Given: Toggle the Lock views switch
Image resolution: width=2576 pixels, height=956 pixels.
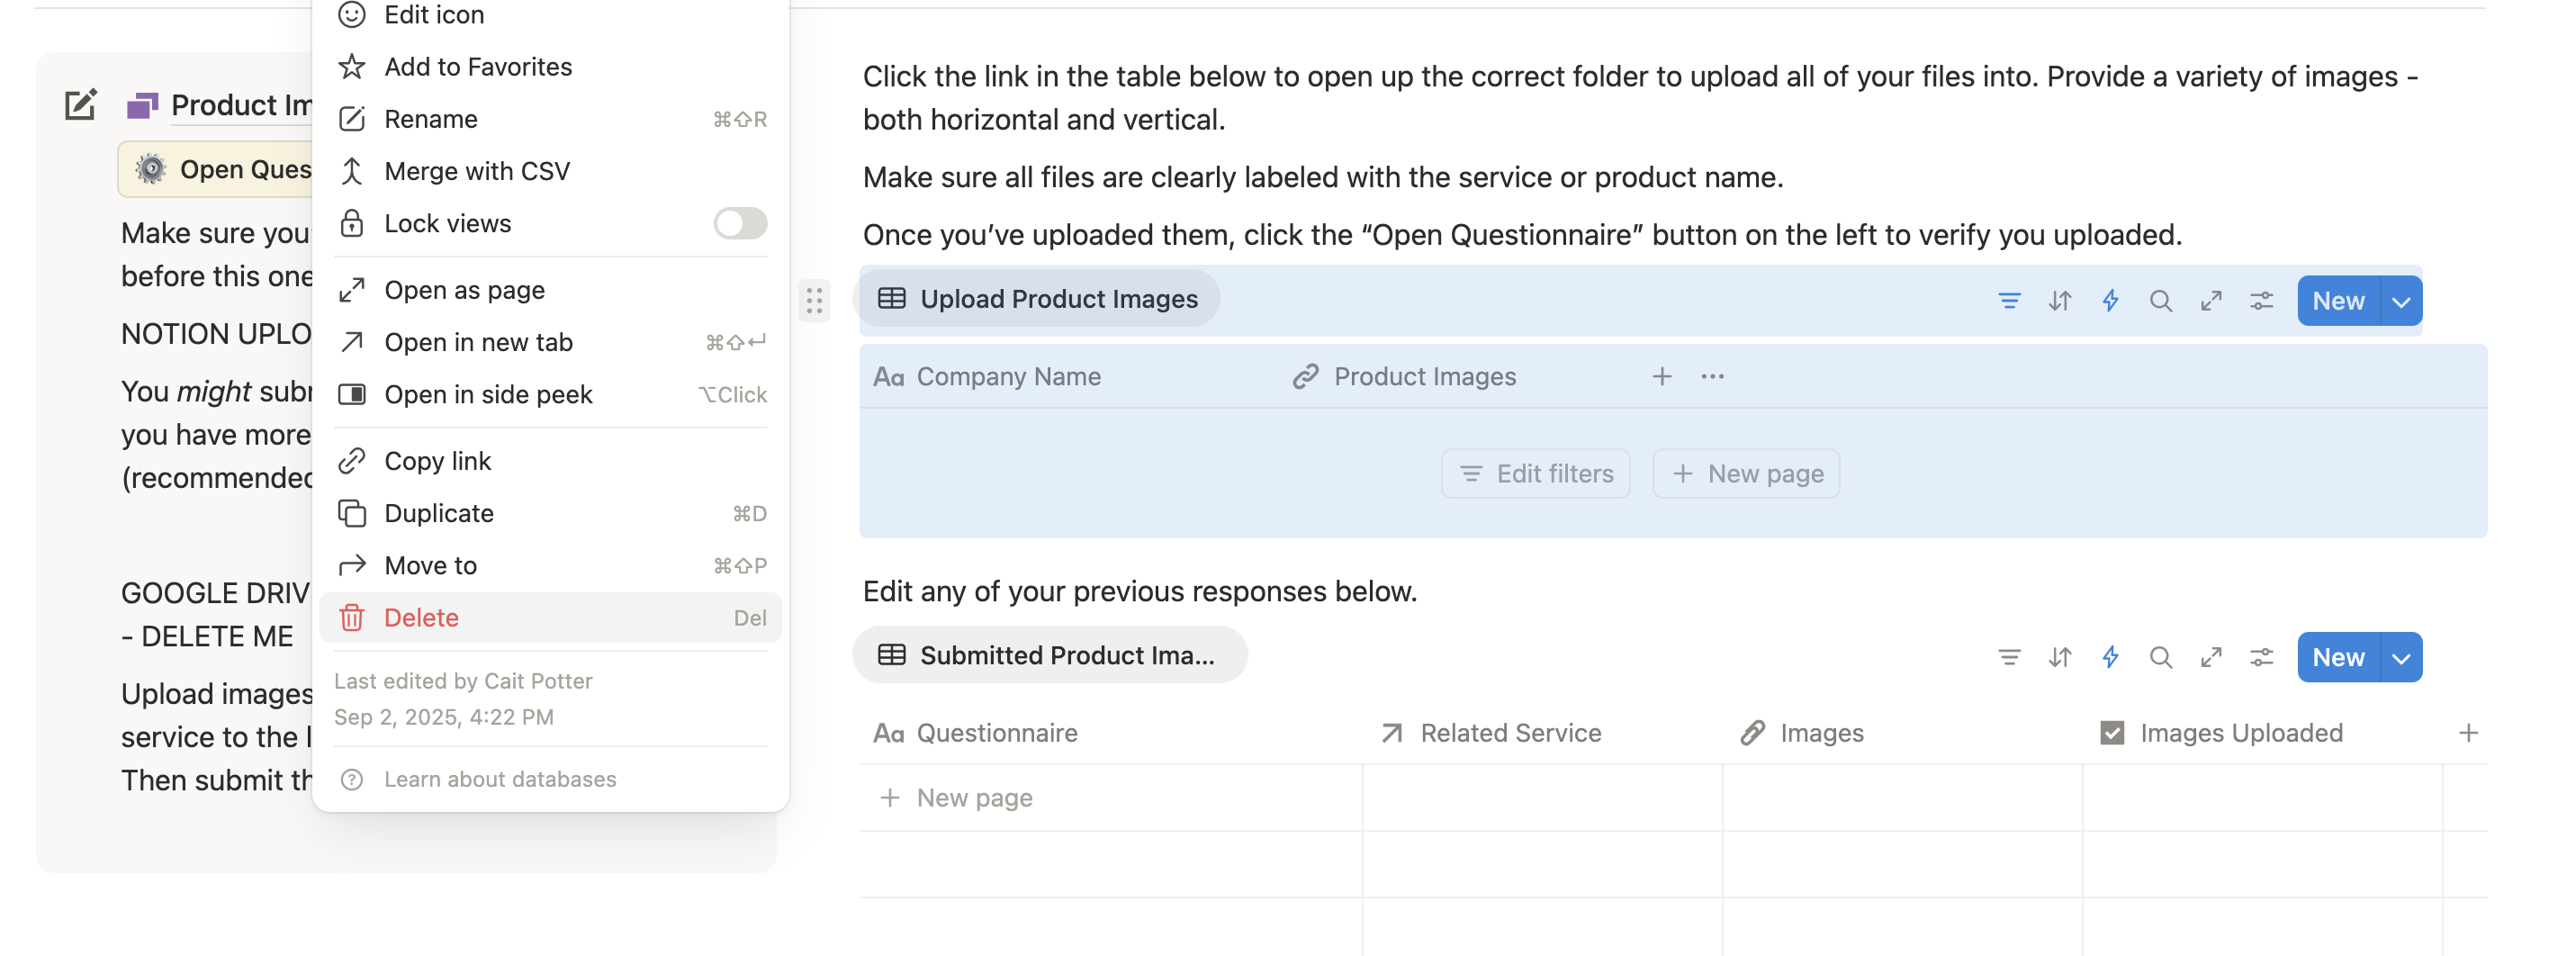Looking at the screenshot, I should point(740,223).
